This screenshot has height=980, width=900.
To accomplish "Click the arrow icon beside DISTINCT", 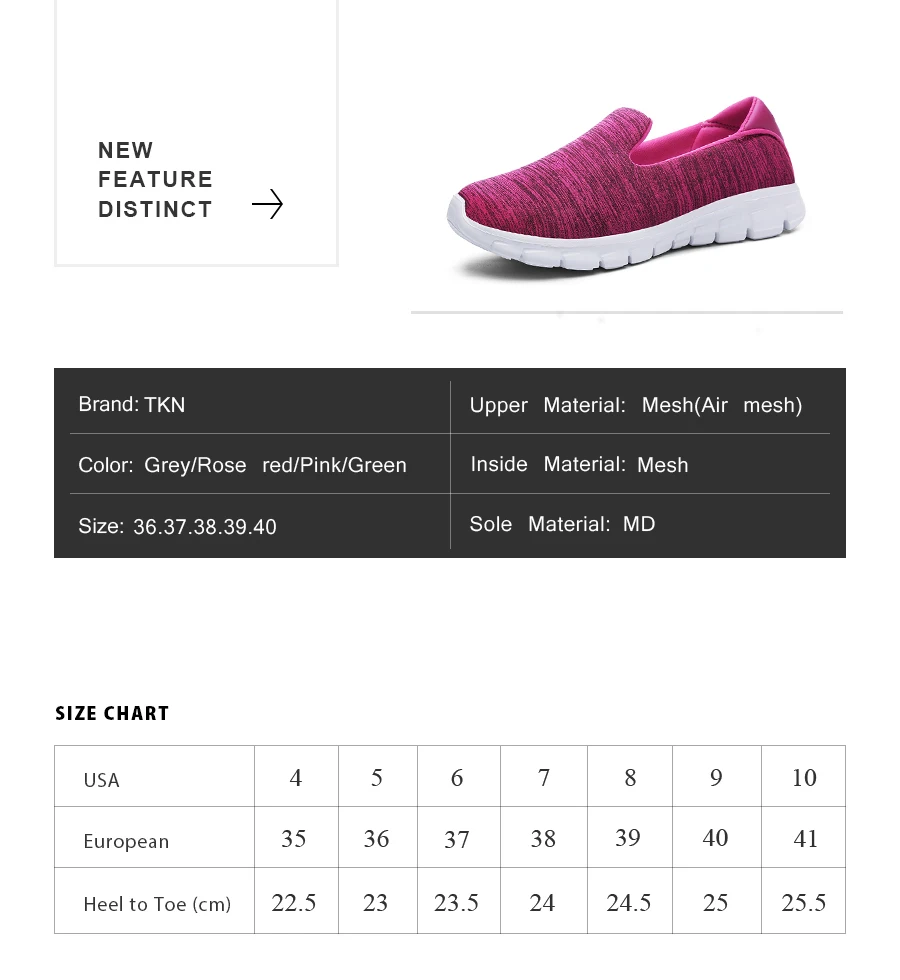I will [x=268, y=204].
